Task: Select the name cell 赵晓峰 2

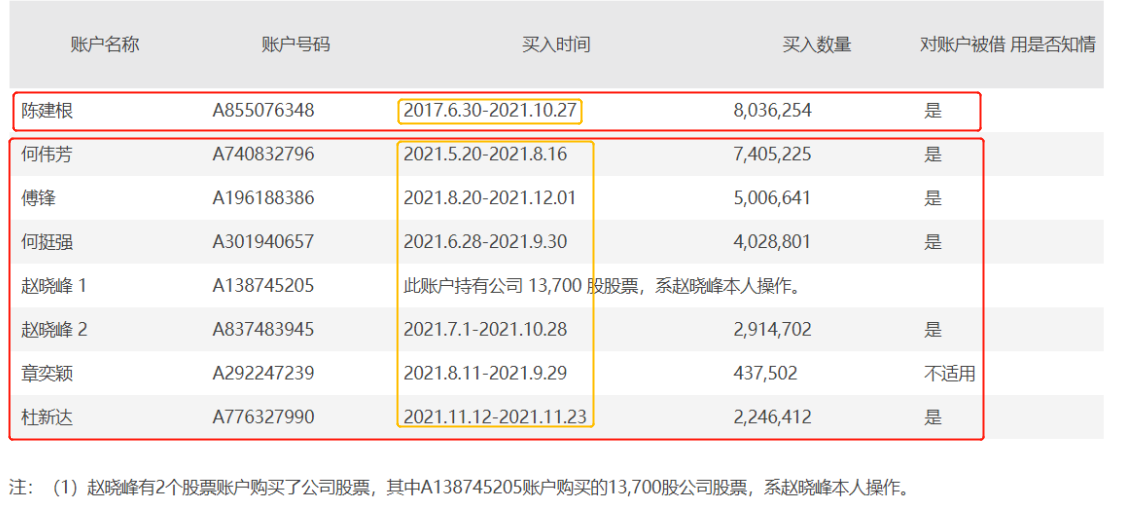Action: click(x=55, y=329)
